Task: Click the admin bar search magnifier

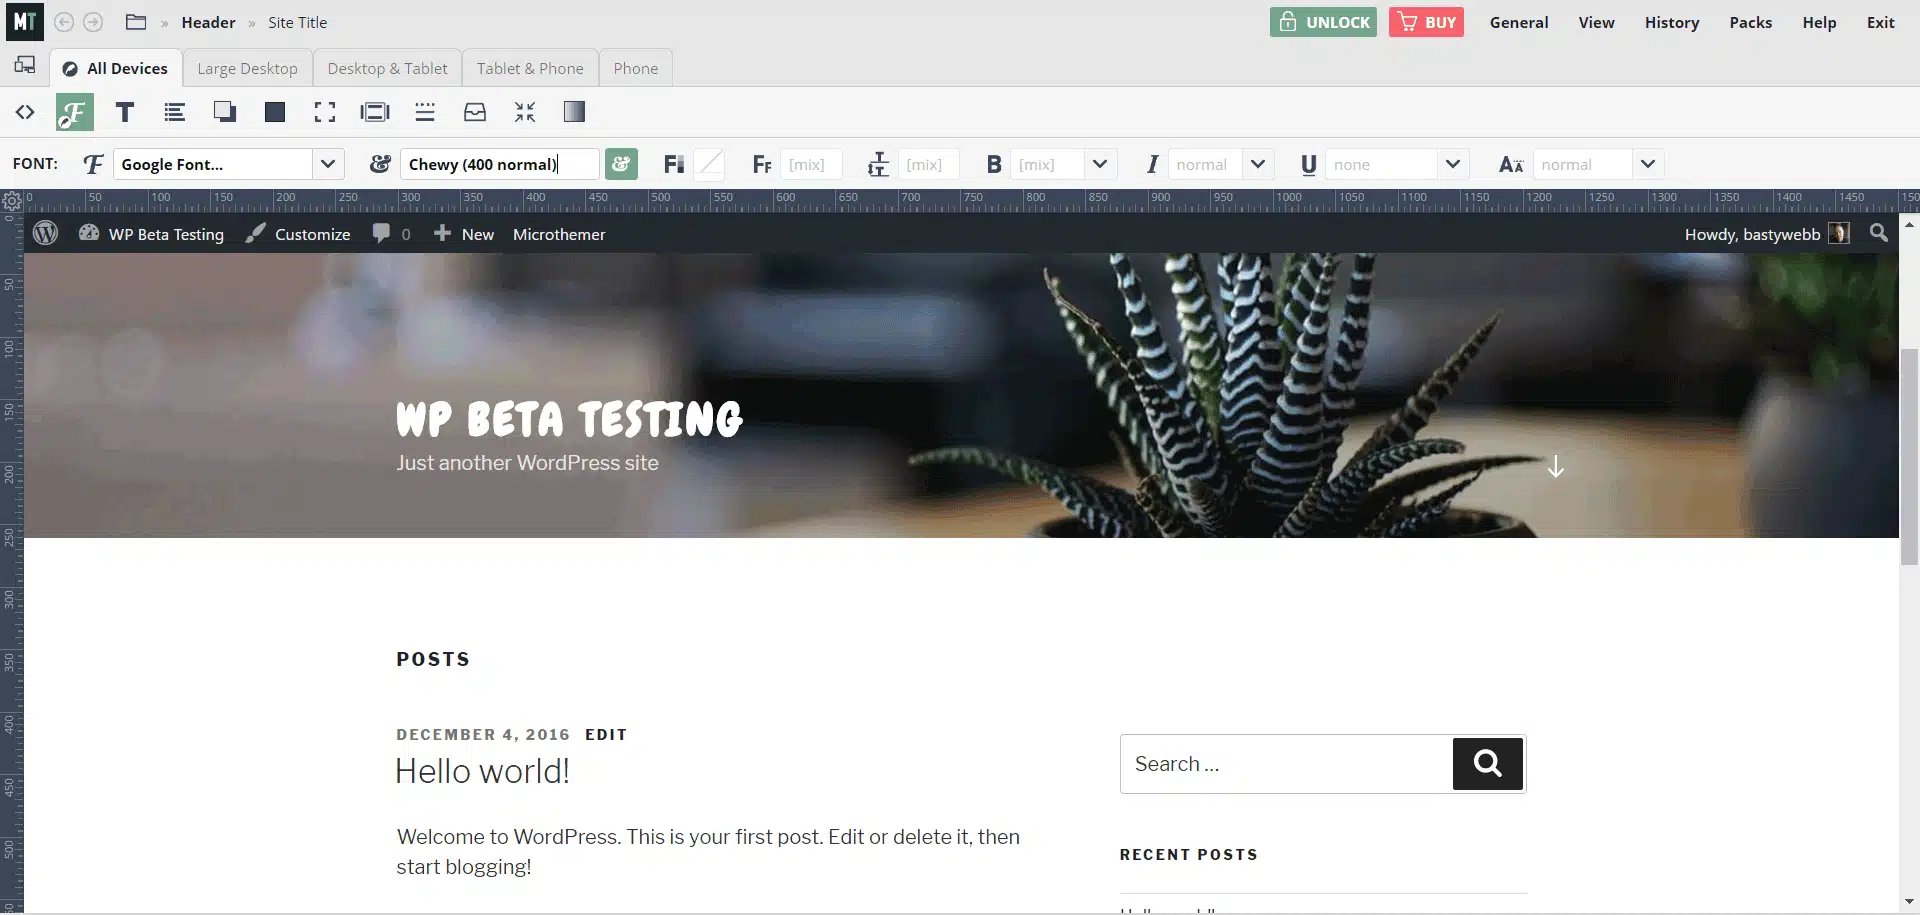Action: click(x=1879, y=233)
